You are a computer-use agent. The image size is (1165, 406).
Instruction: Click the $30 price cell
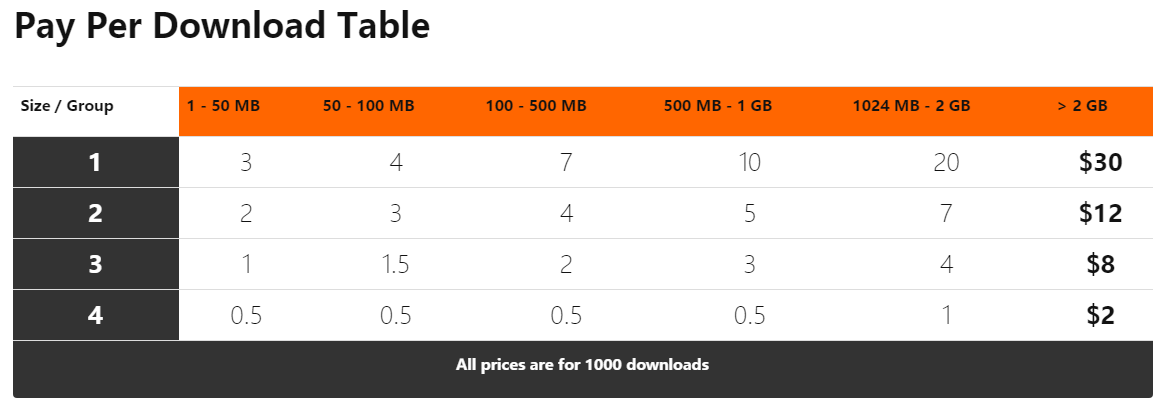click(x=1100, y=162)
